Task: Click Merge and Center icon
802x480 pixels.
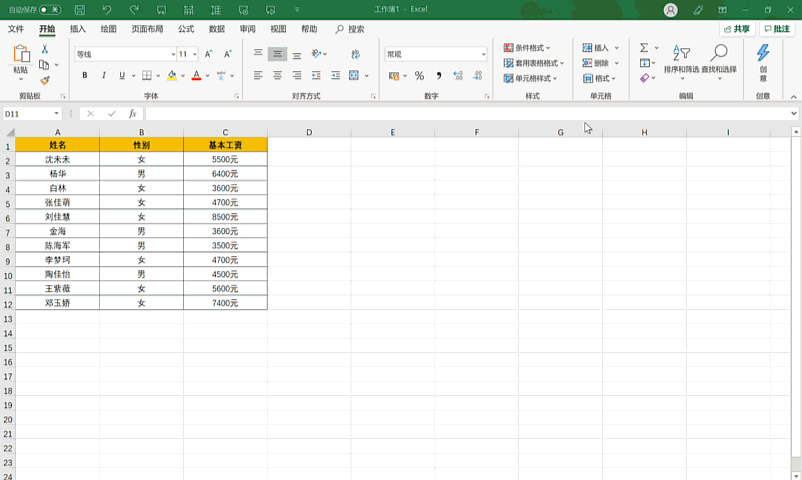Action: (x=353, y=75)
